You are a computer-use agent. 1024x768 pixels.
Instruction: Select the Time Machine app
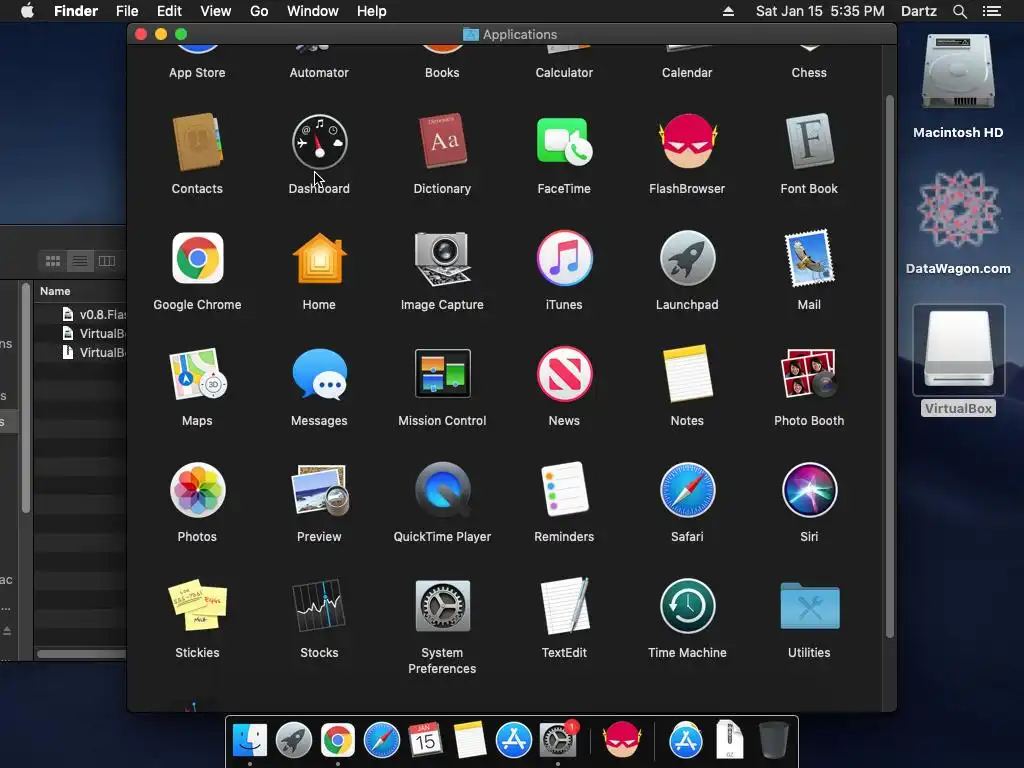[687, 605]
